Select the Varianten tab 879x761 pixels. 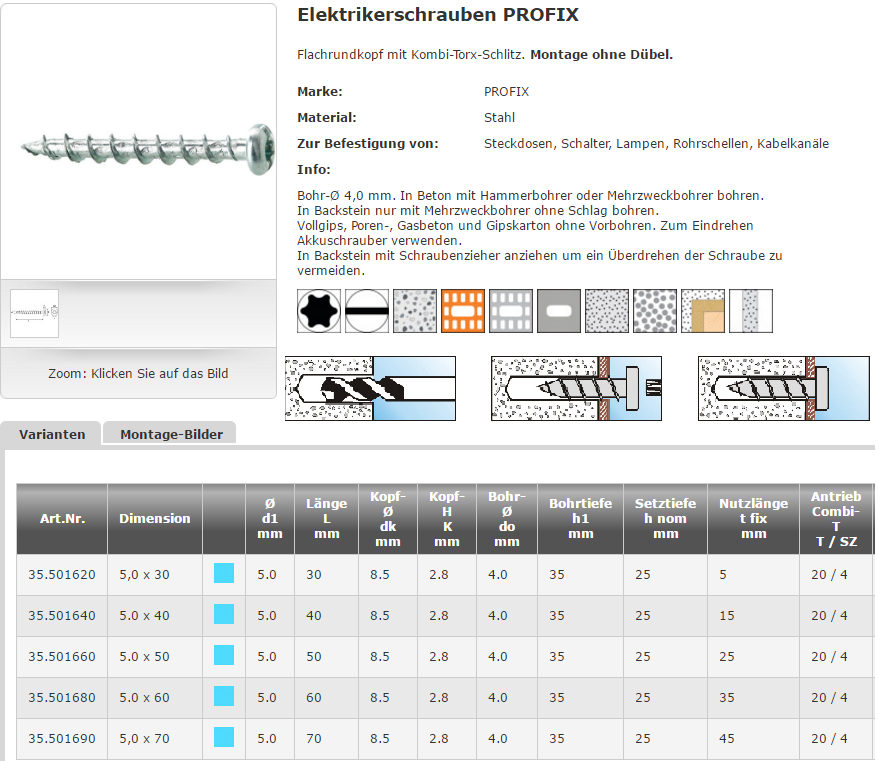[52, 434]
